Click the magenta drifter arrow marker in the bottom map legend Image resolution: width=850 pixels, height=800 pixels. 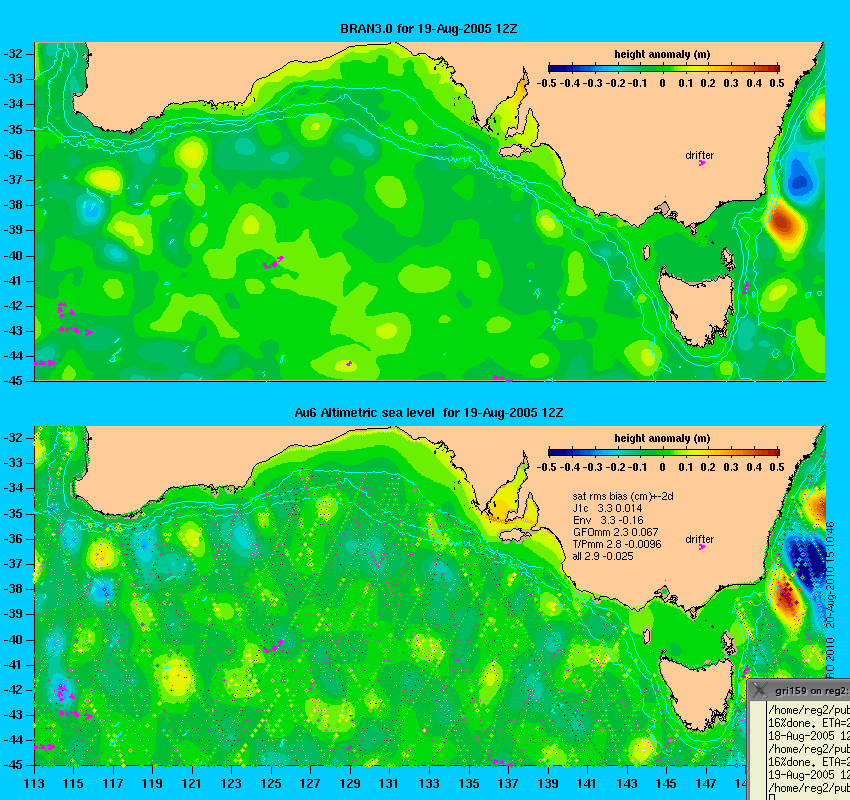coord(701,547)
